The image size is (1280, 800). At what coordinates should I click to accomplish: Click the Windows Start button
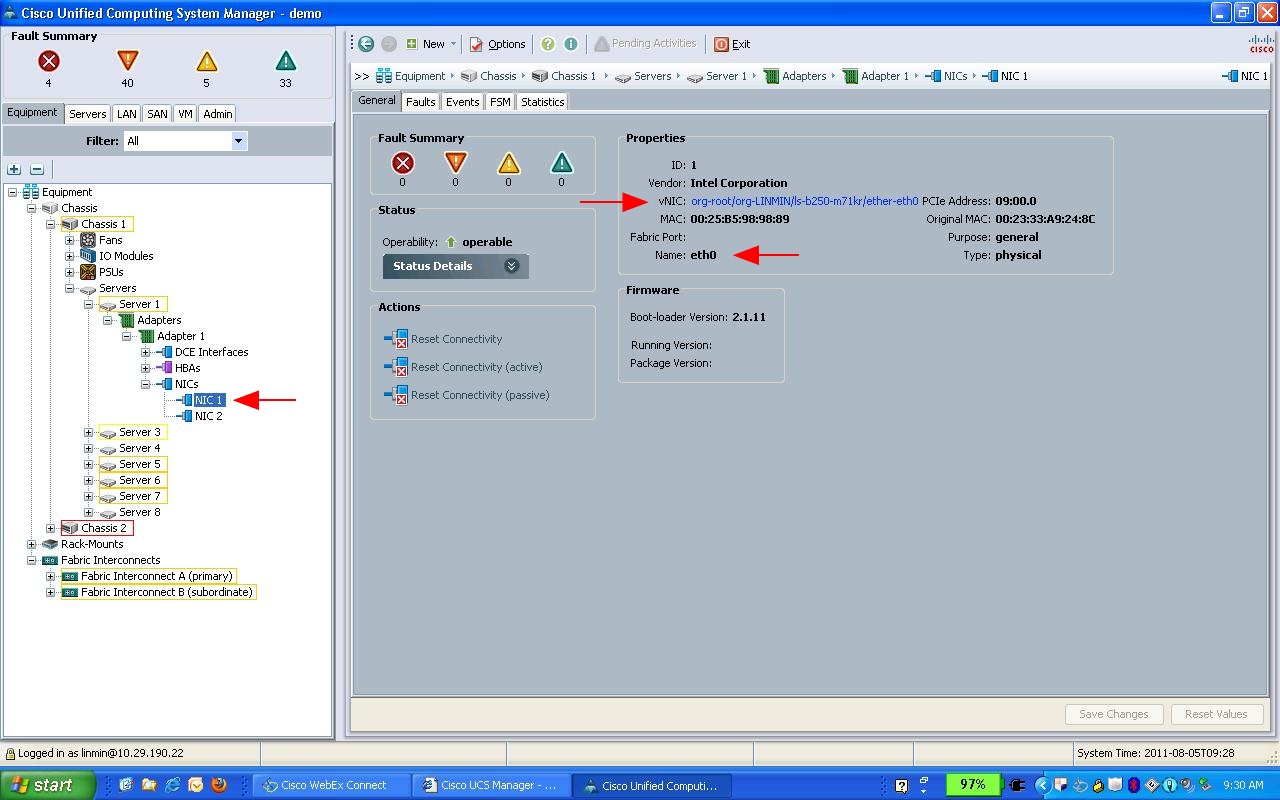coord(48,785)
